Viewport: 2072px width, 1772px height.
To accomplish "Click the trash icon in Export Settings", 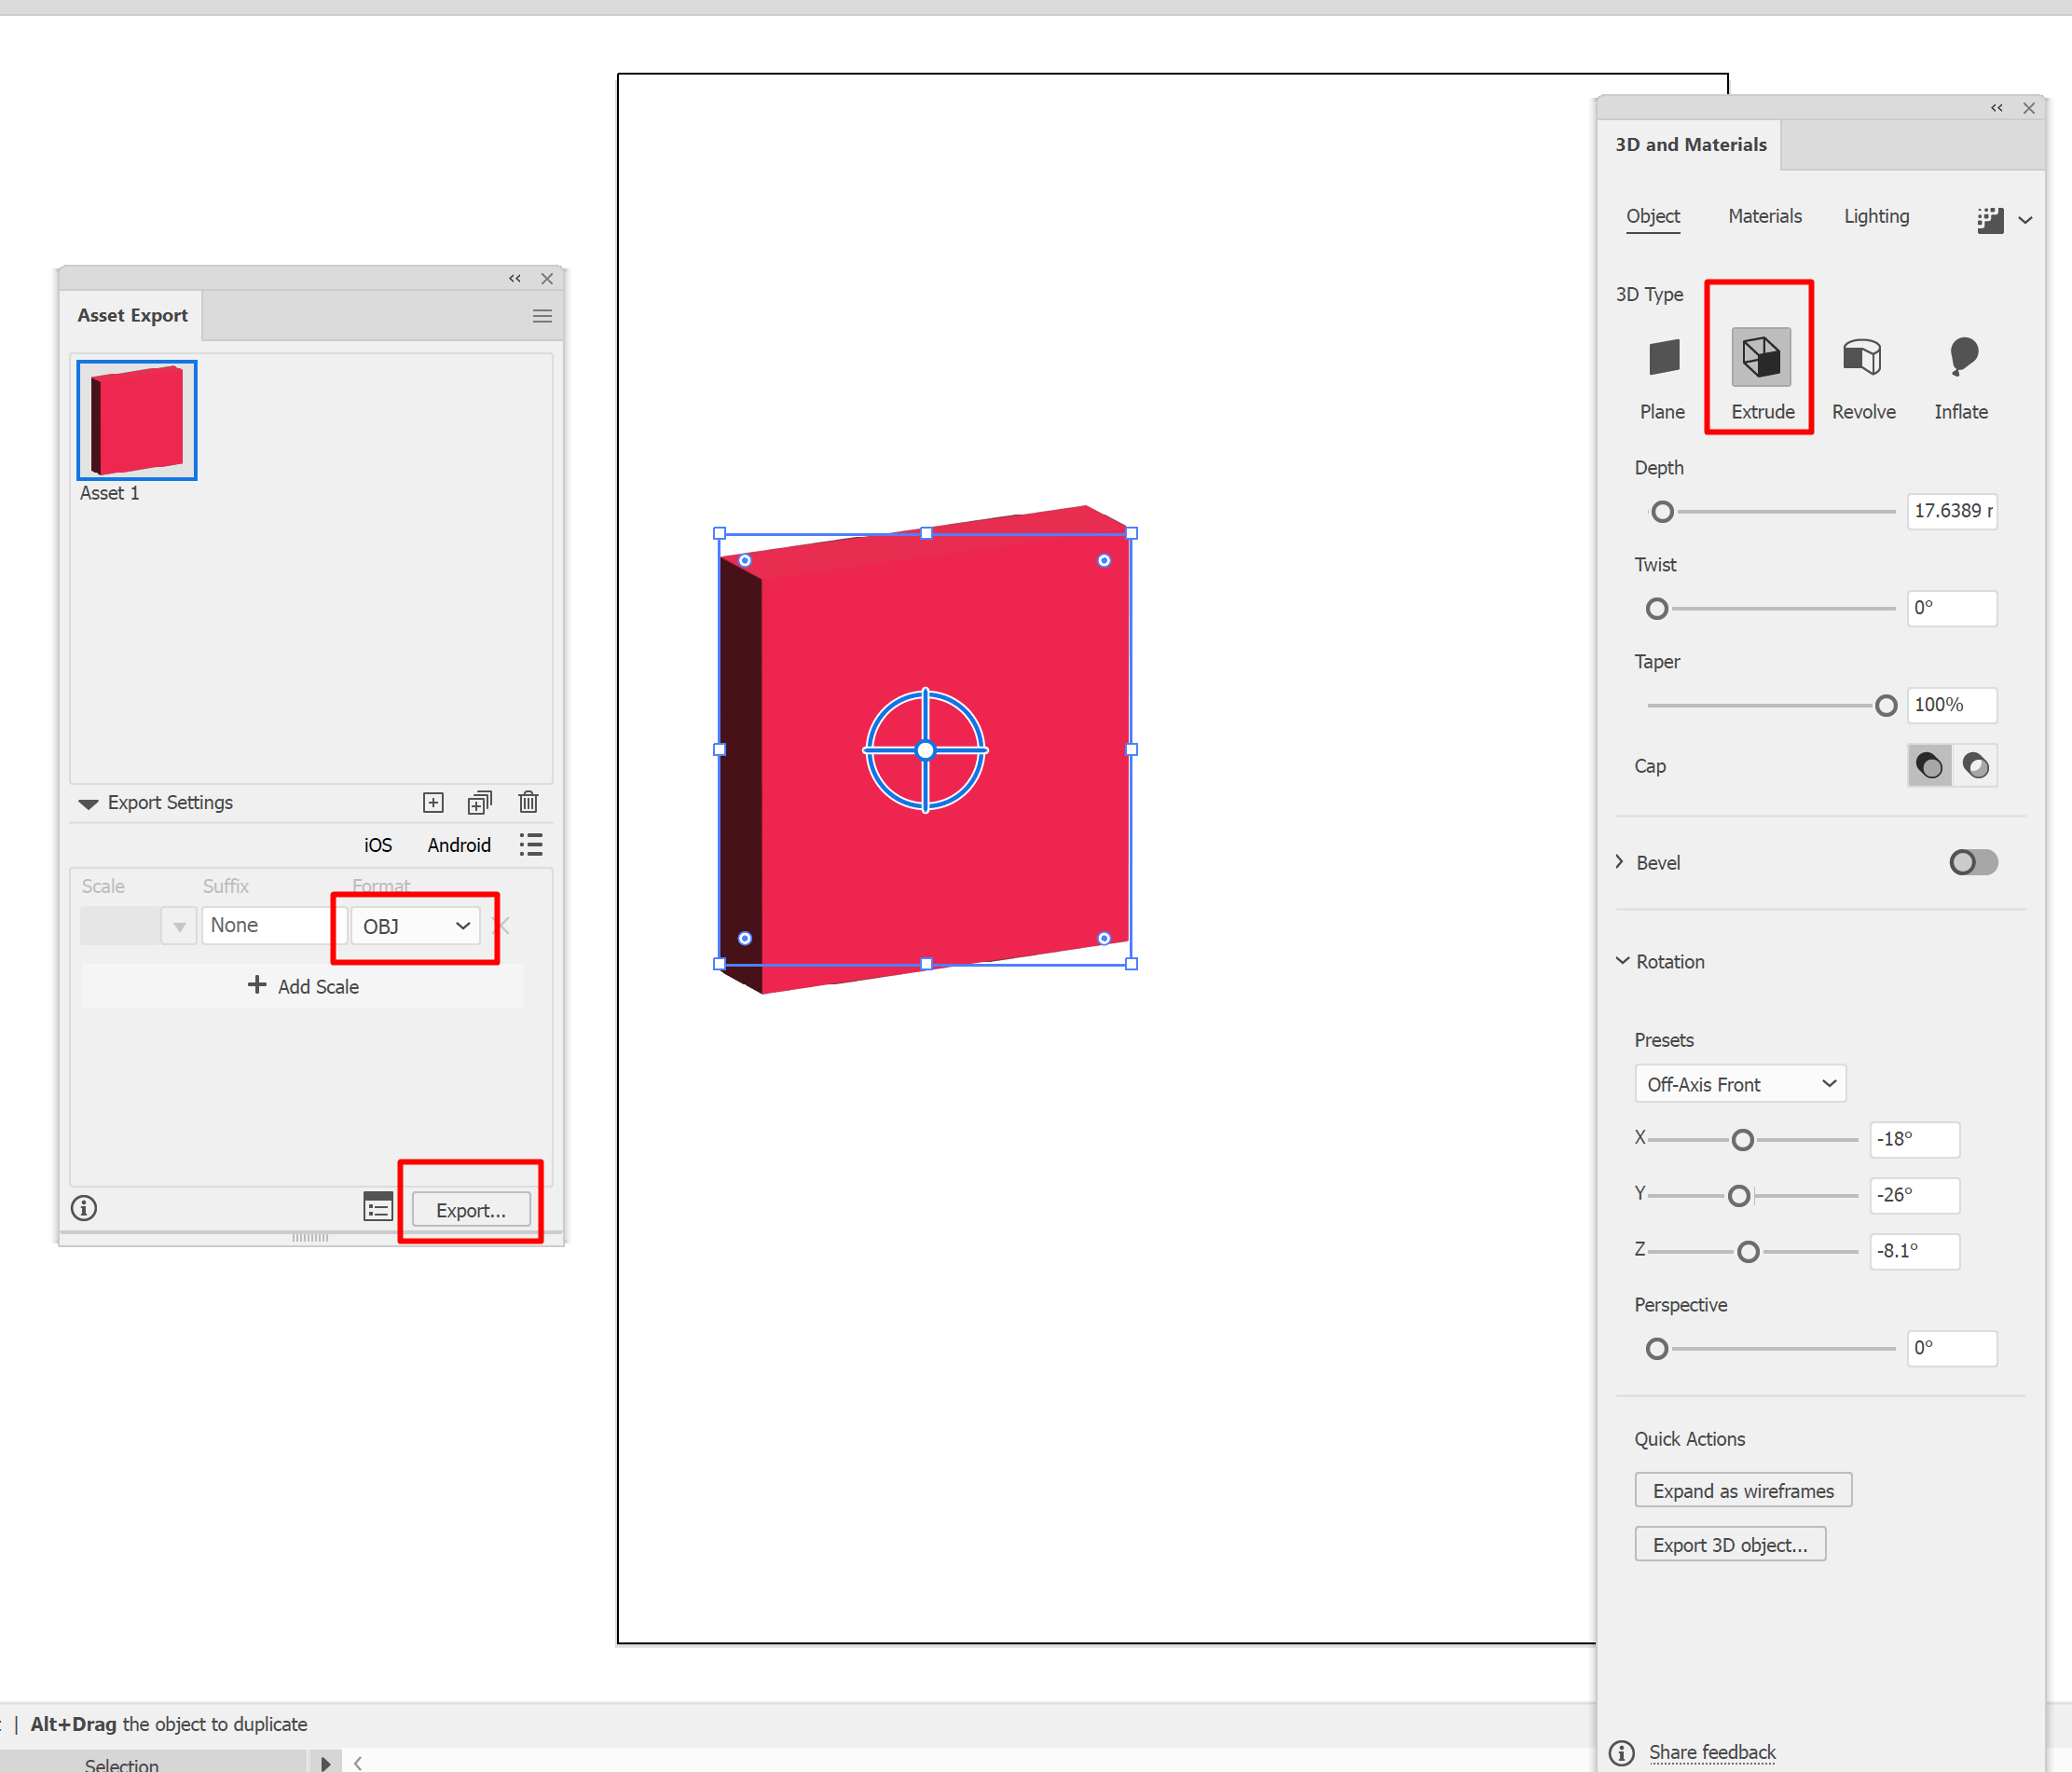I will pyautogui.click(x=528, y=802).
